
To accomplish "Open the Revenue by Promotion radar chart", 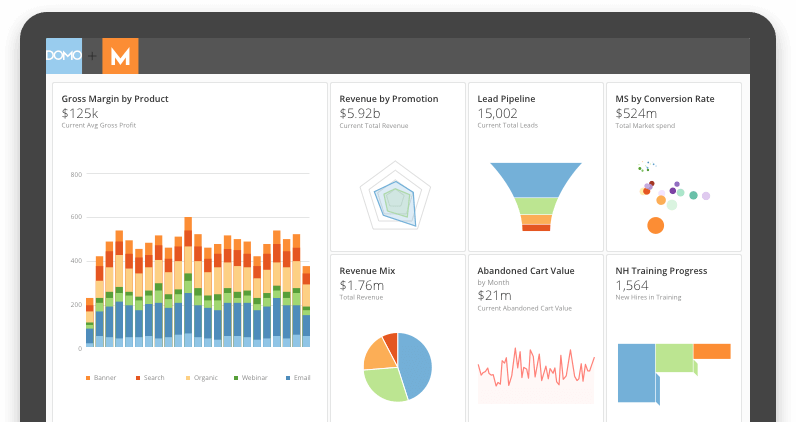I will 395,196.
